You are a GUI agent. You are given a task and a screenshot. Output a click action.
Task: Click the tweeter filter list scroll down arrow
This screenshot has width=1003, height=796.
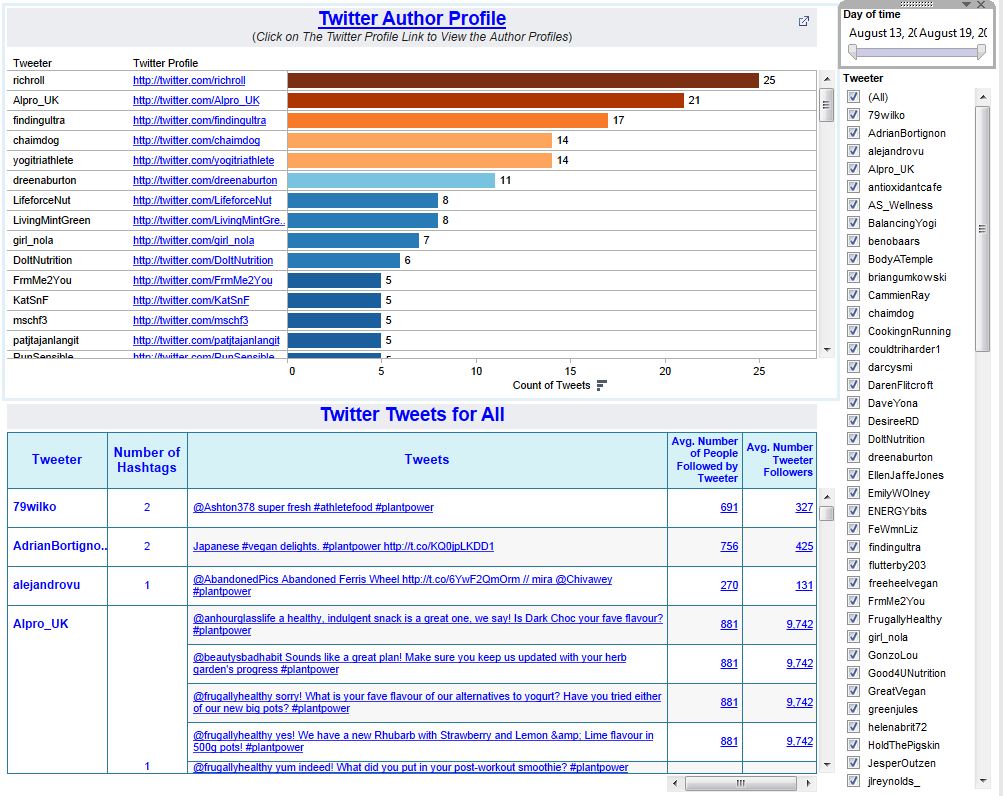pos(983,781)
